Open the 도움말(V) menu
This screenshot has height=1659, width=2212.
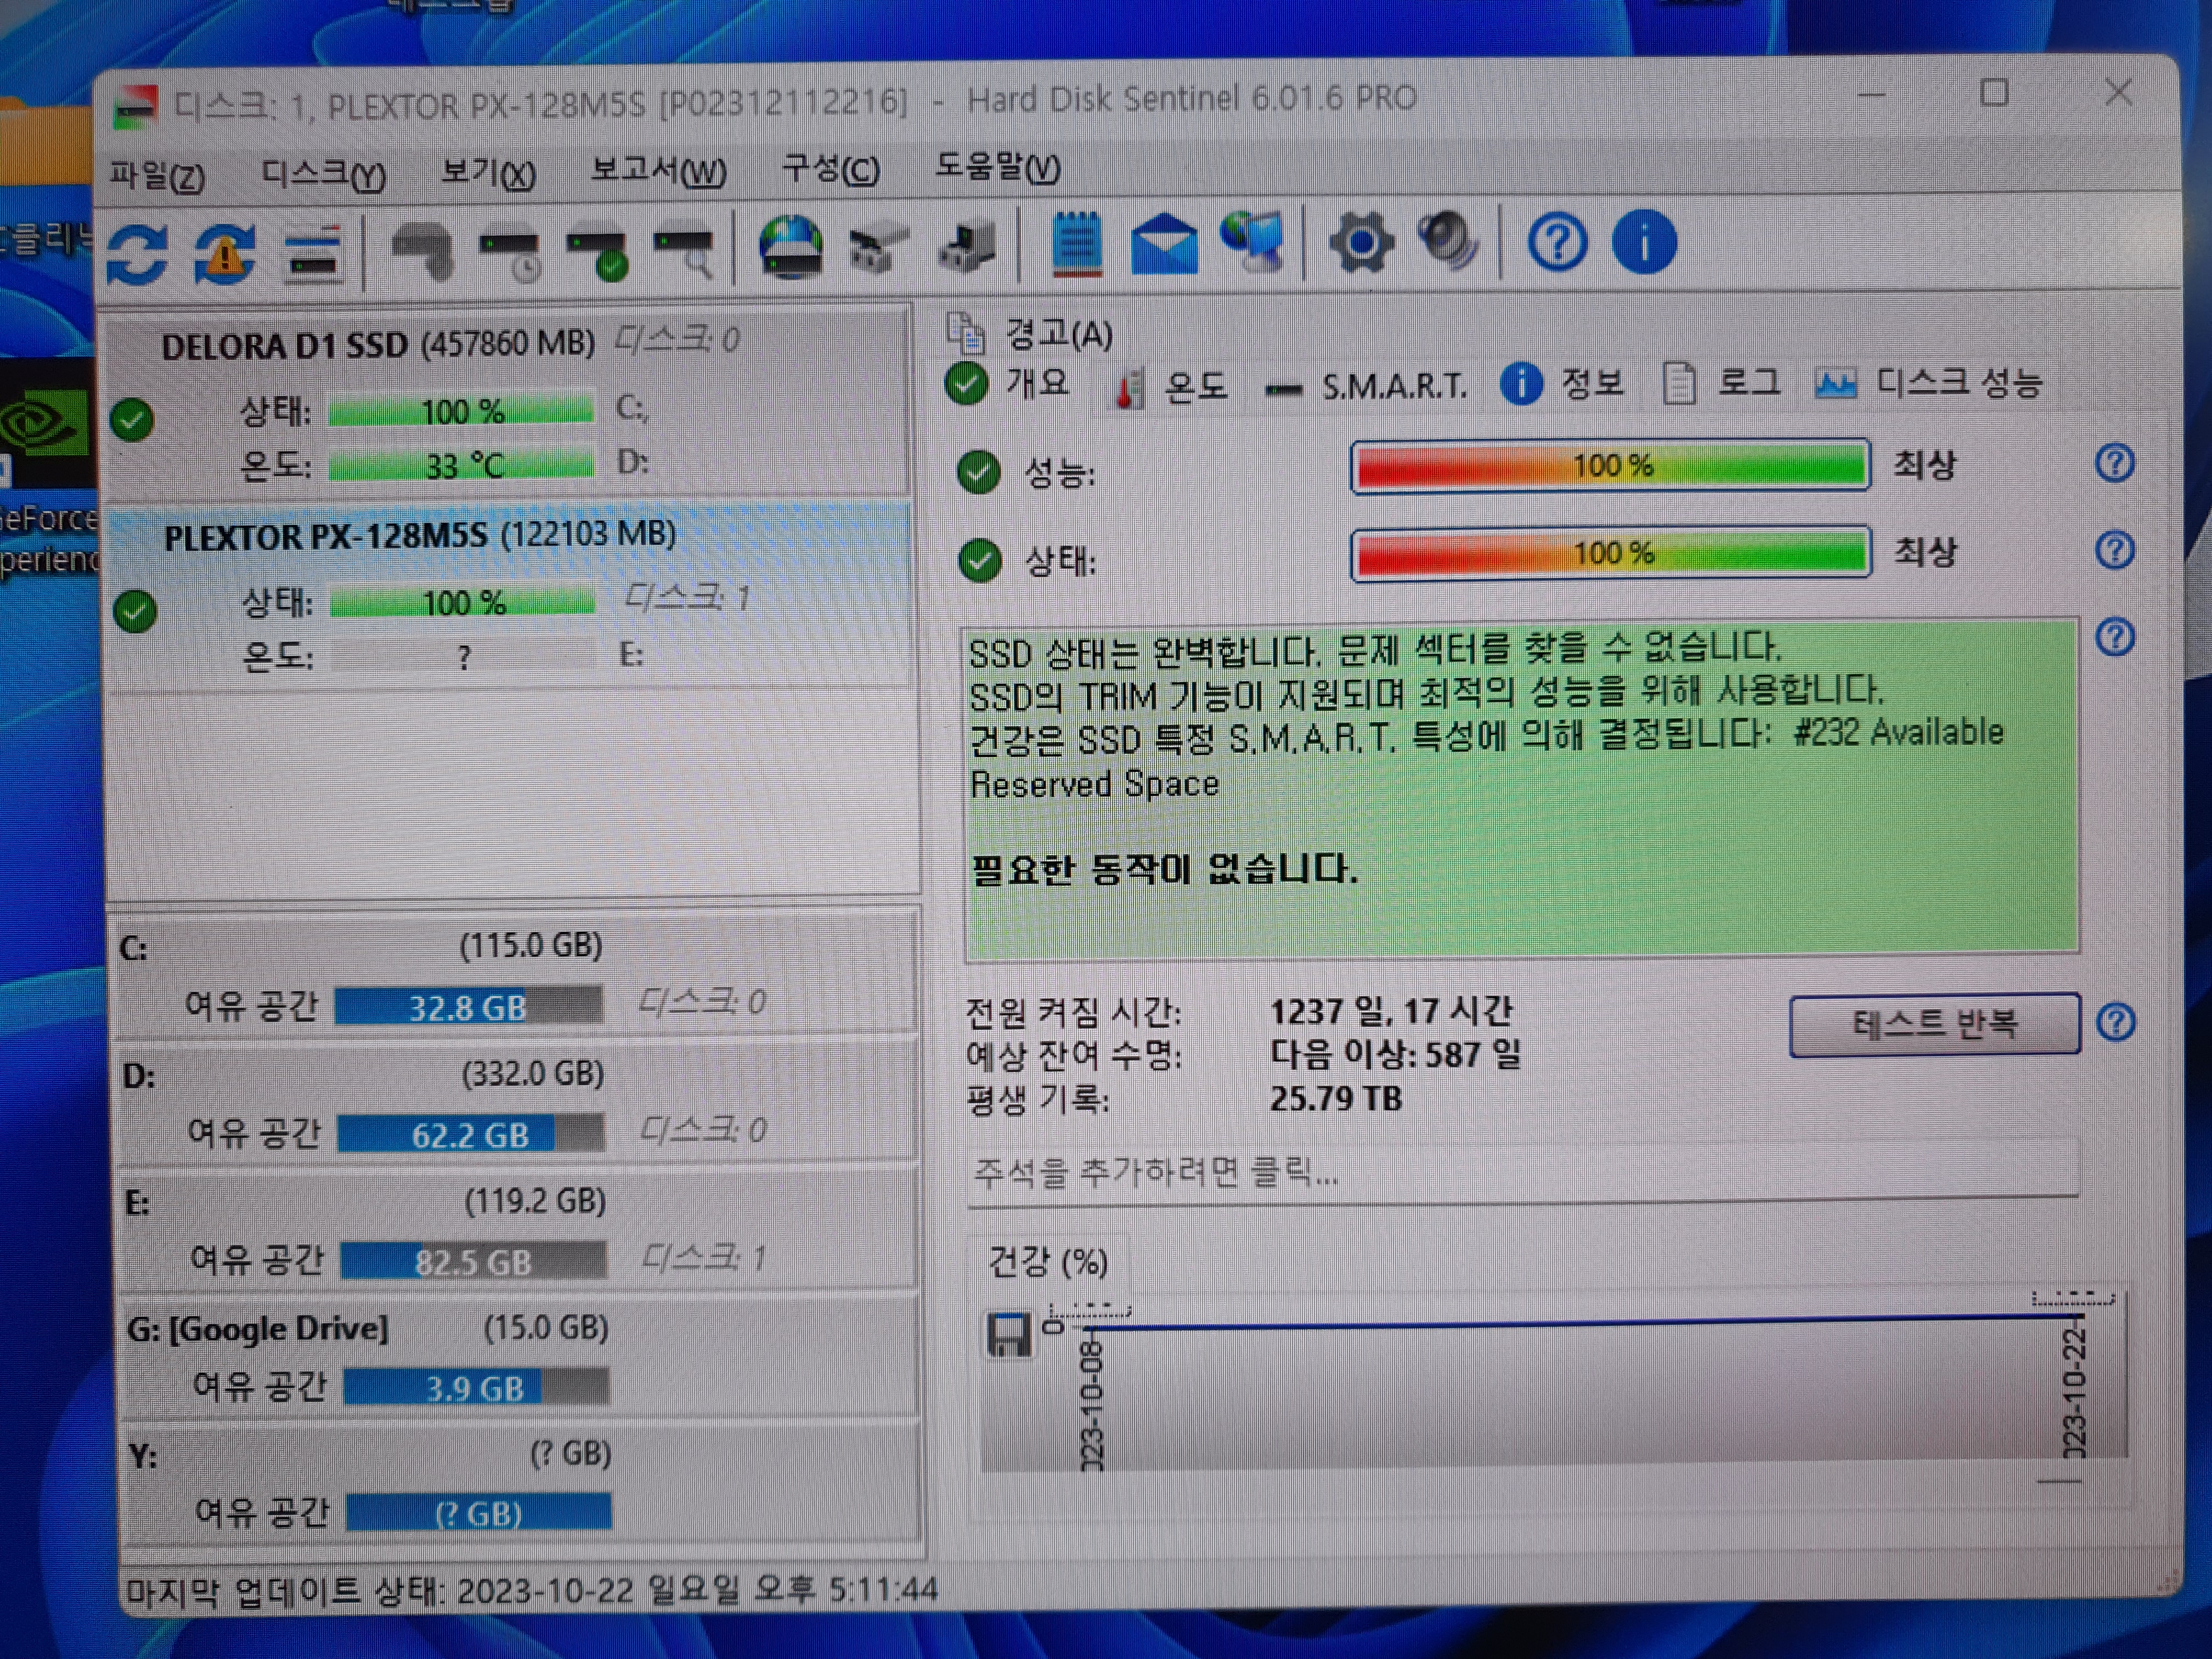[997, 166]
